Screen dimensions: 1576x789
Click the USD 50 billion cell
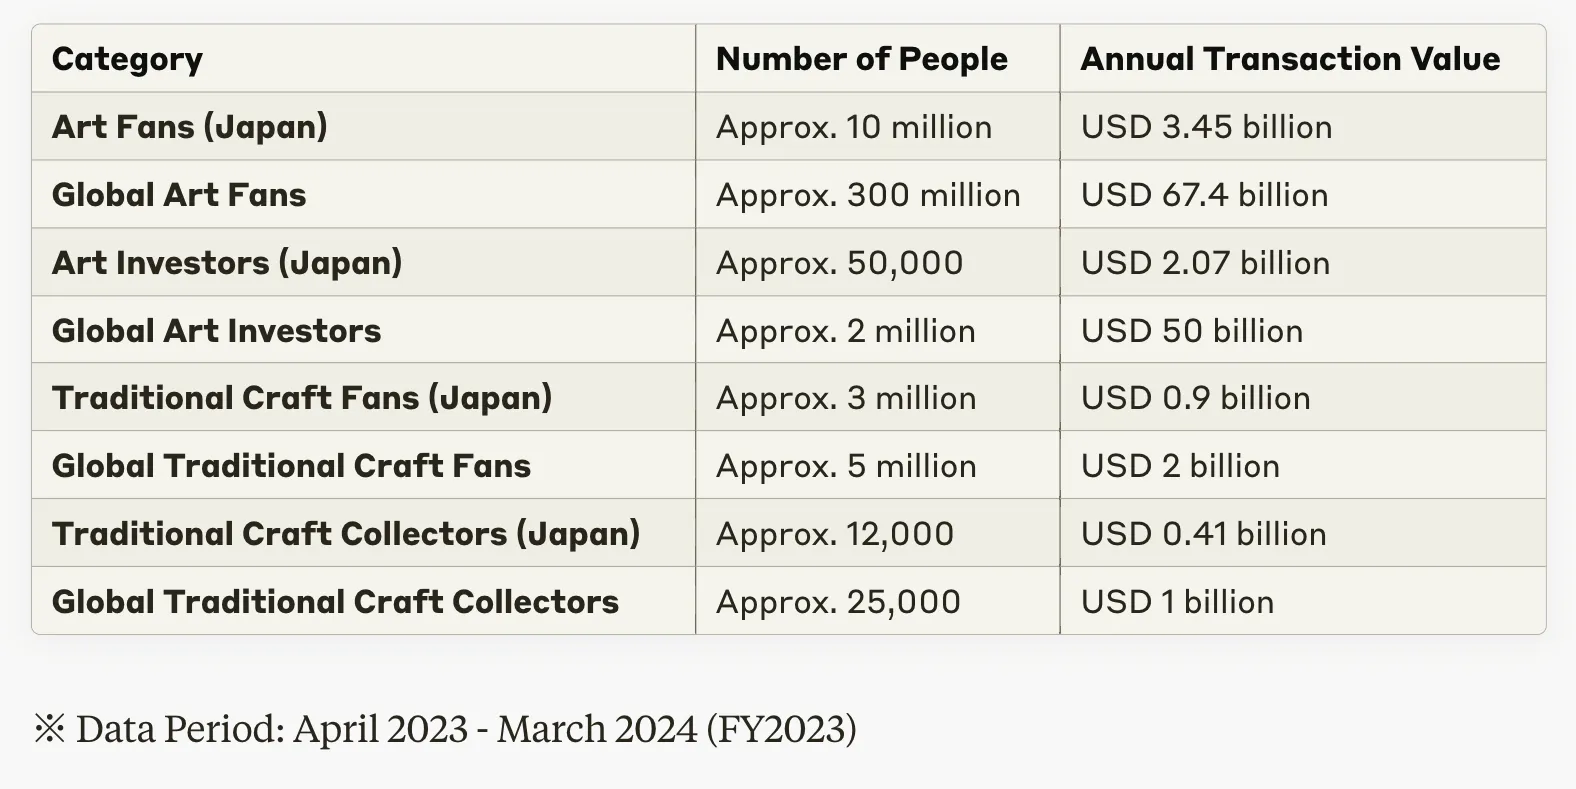click(x=1191, y=331)
